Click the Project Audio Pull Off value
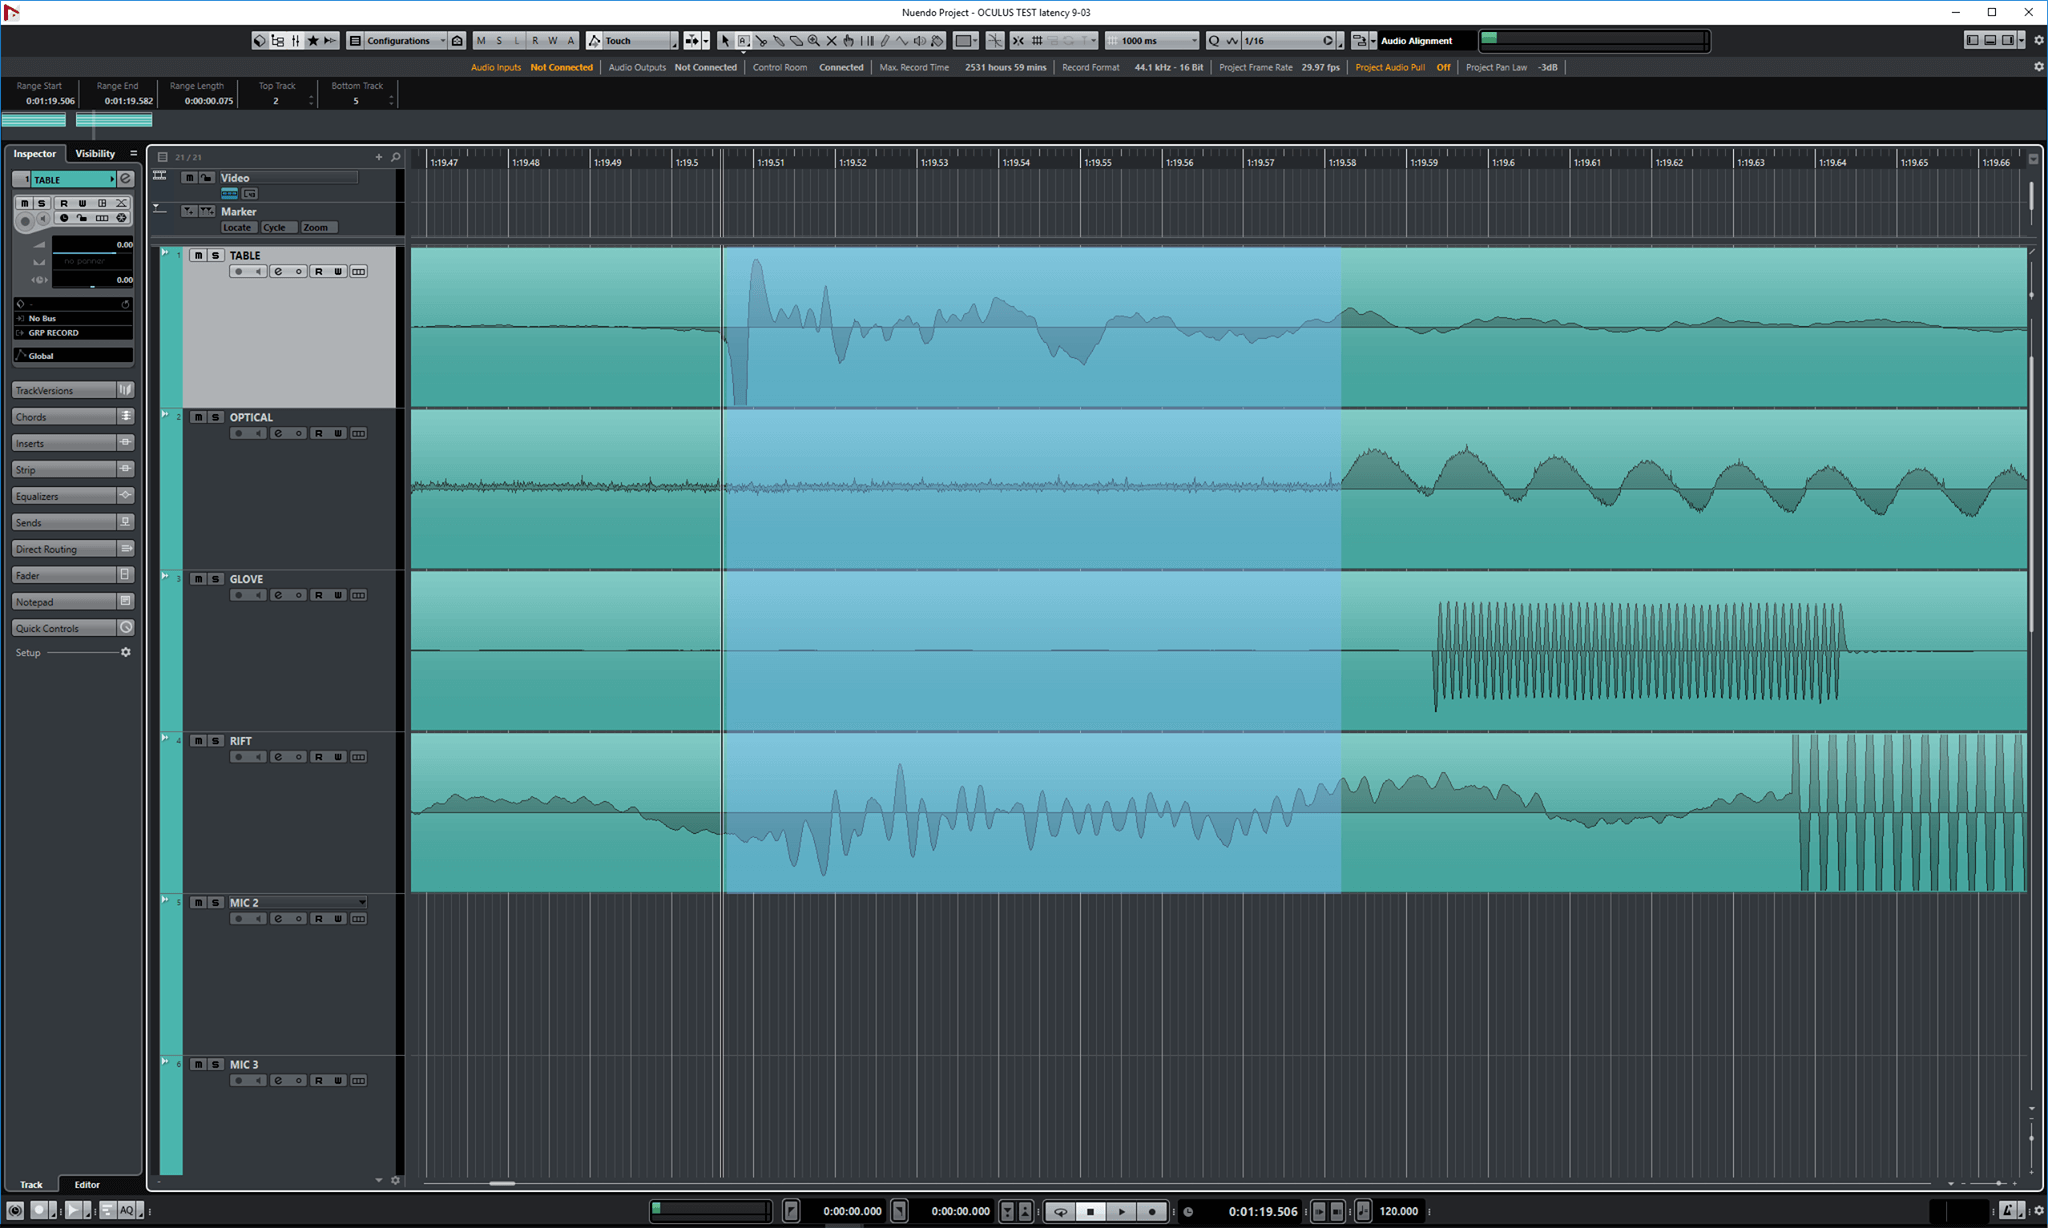This screenshot has height=1228, width=2048. tap(1443, 67)
